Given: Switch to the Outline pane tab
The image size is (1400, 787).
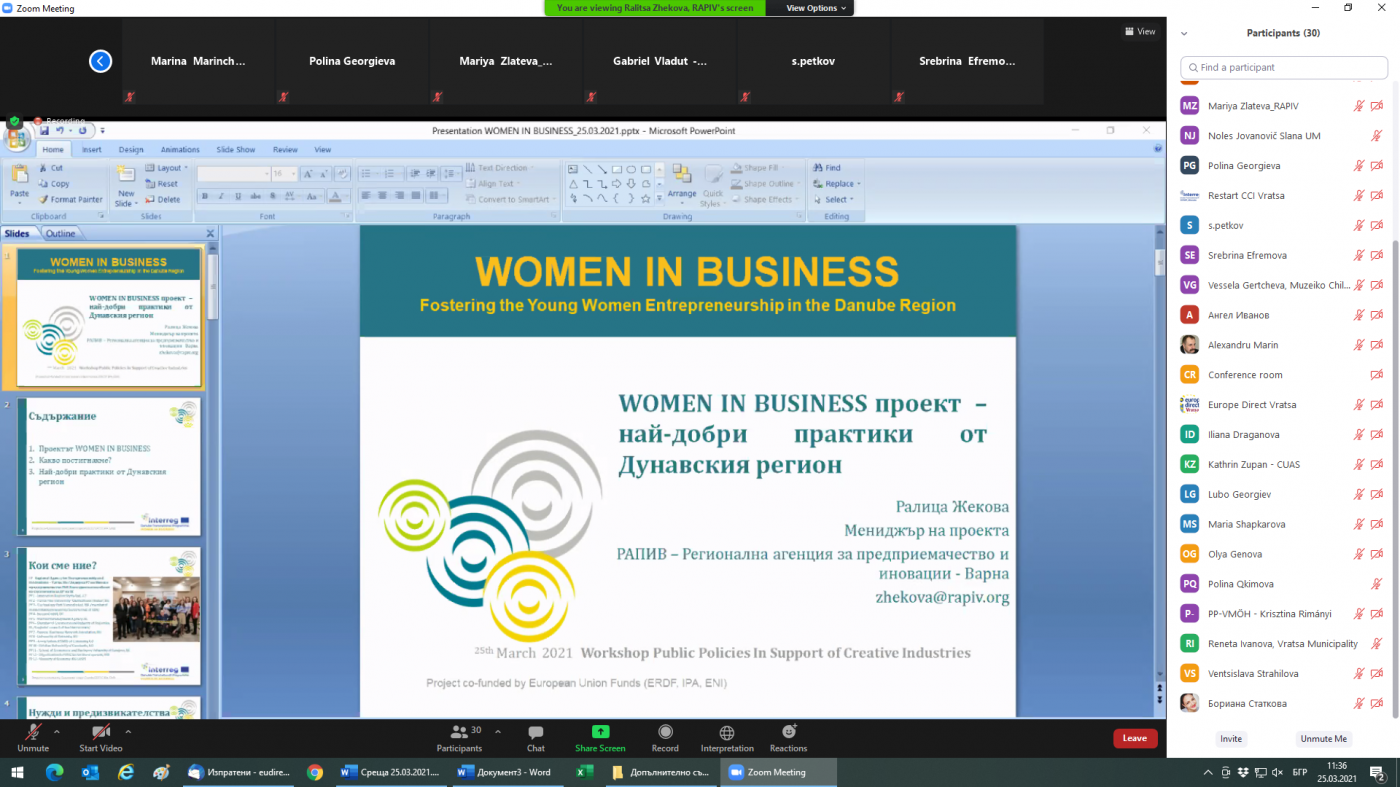Looking at the screenshot, I should (x=60, y=233).
